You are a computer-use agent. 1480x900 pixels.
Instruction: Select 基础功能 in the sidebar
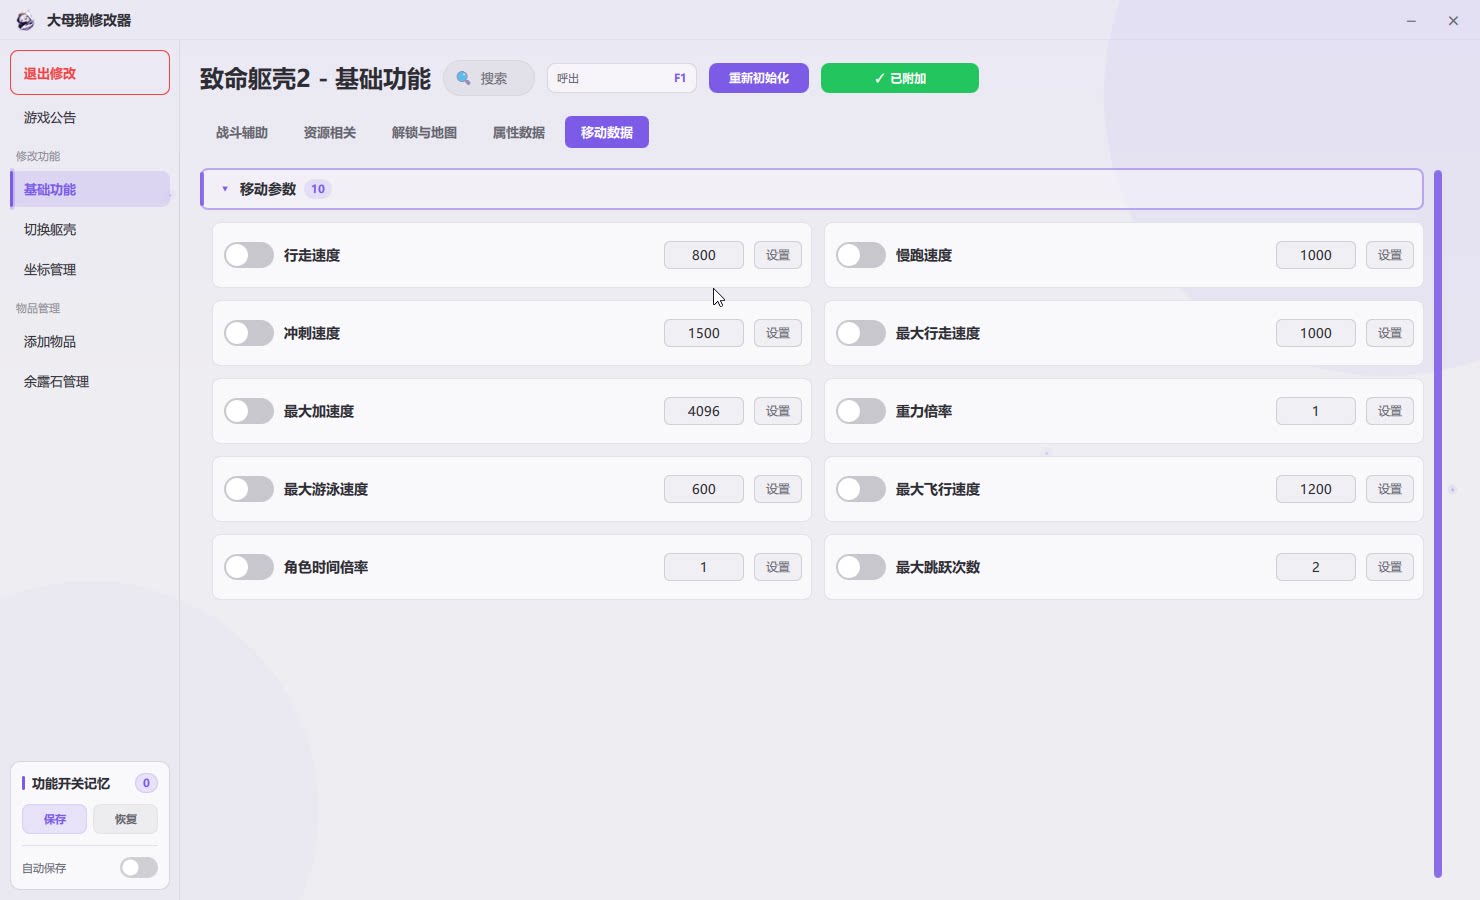(90, 189)
